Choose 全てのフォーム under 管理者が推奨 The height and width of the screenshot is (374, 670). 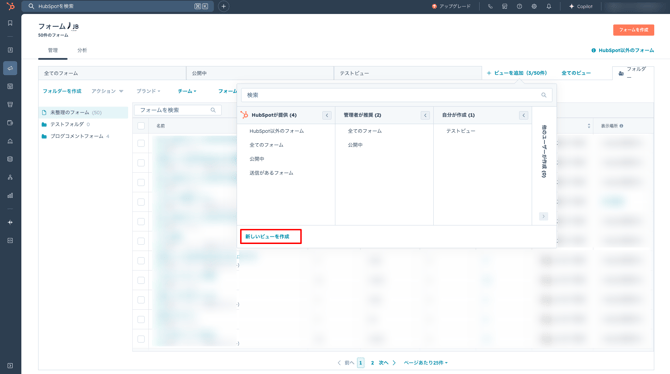click(364, 131)
